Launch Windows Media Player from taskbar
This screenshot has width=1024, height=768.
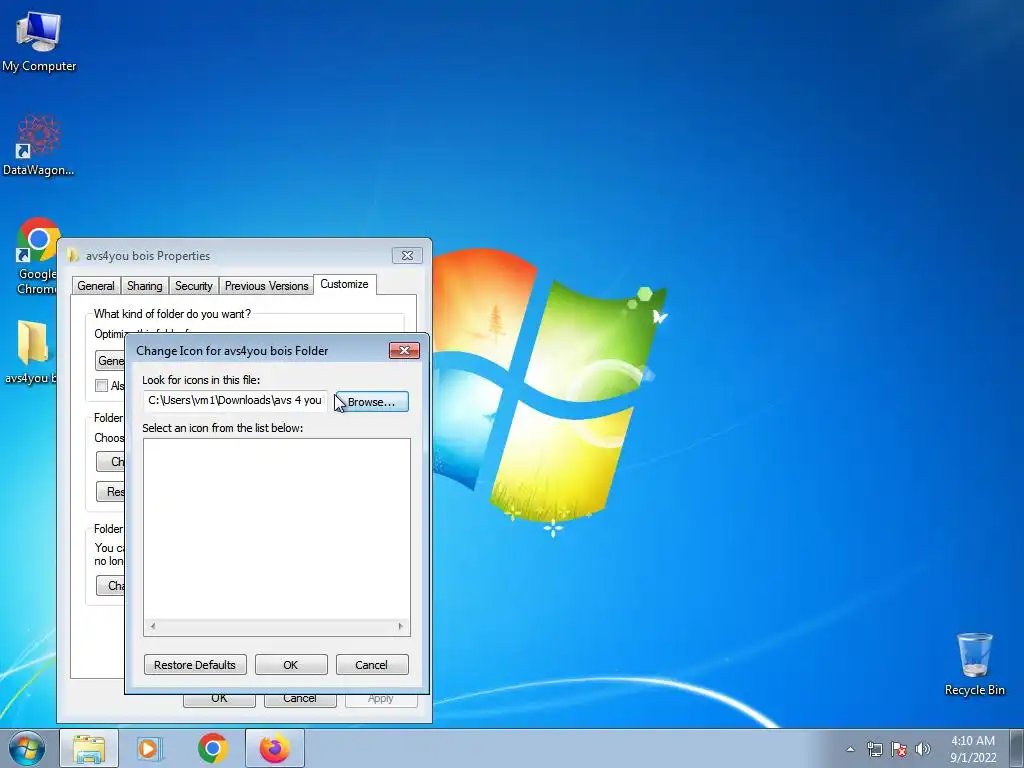click(x=150, y=748)
